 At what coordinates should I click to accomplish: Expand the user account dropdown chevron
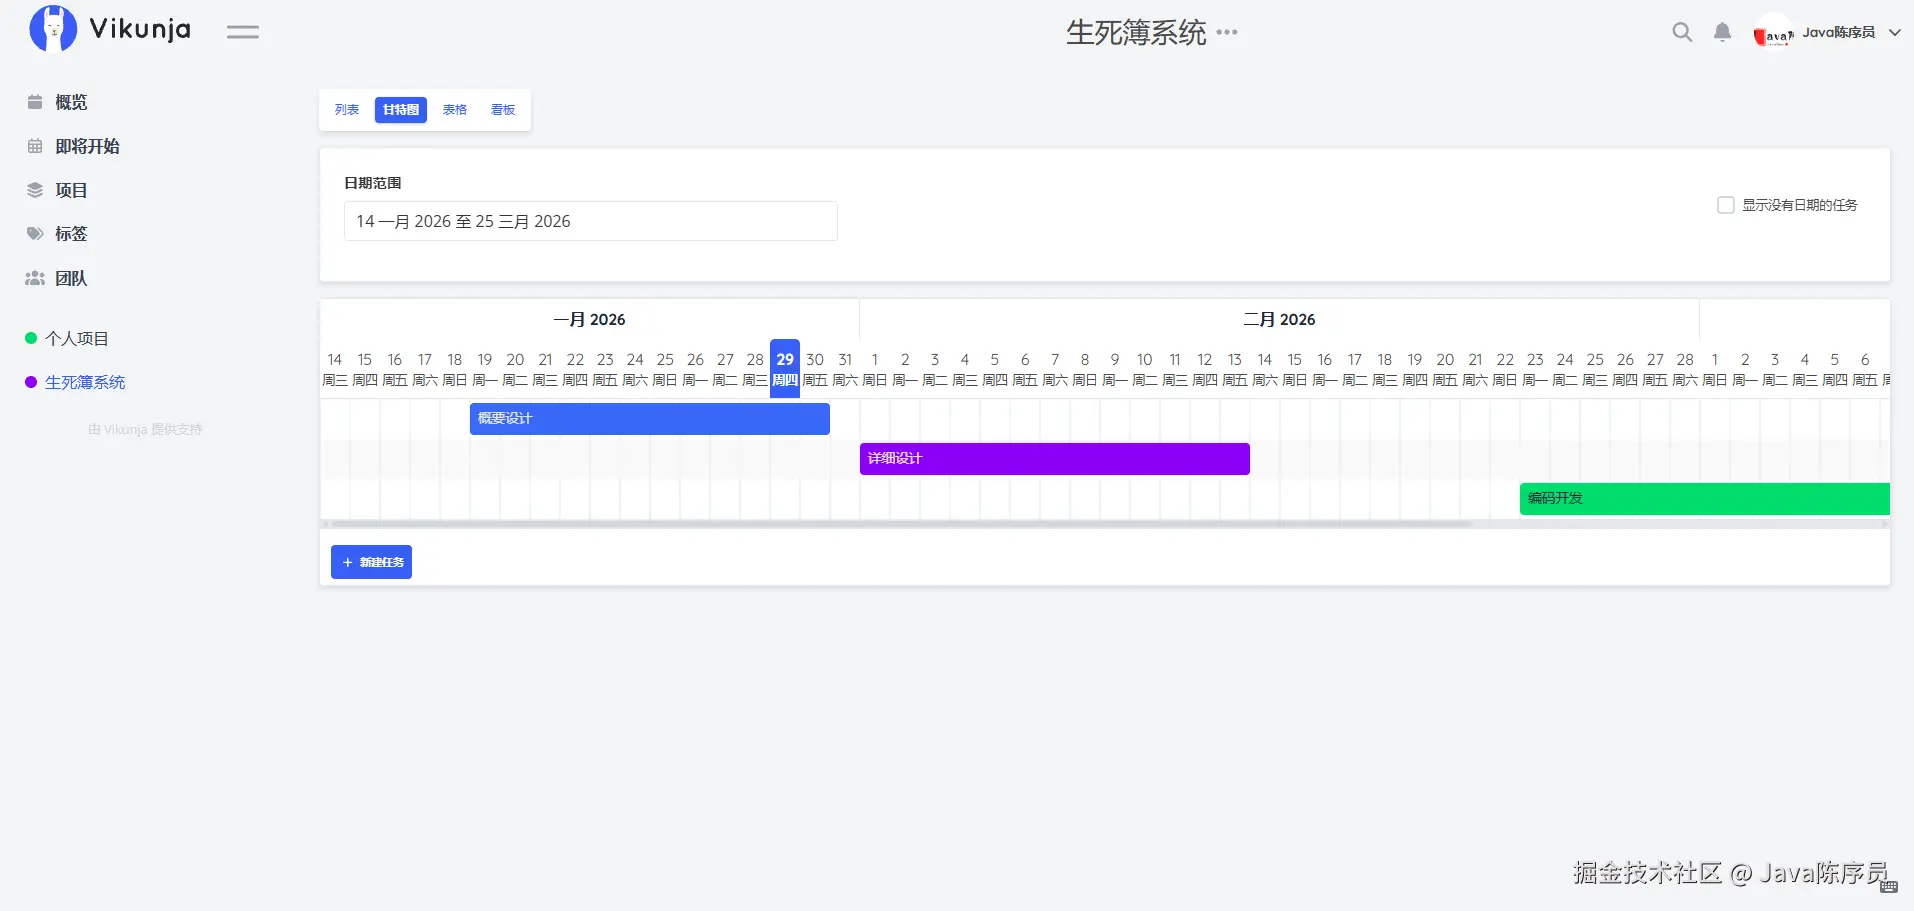click(x=1894, y=32)
